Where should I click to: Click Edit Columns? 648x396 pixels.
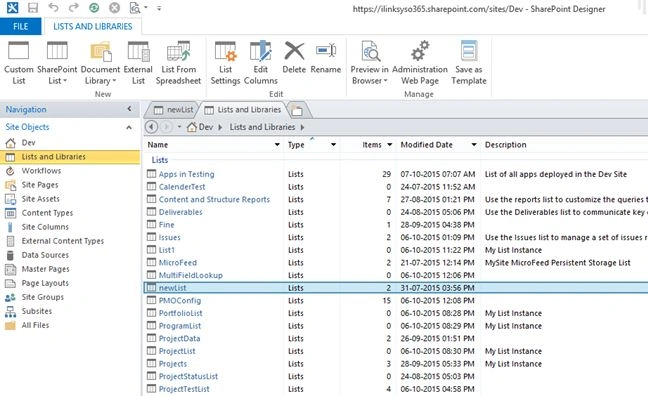260,63
